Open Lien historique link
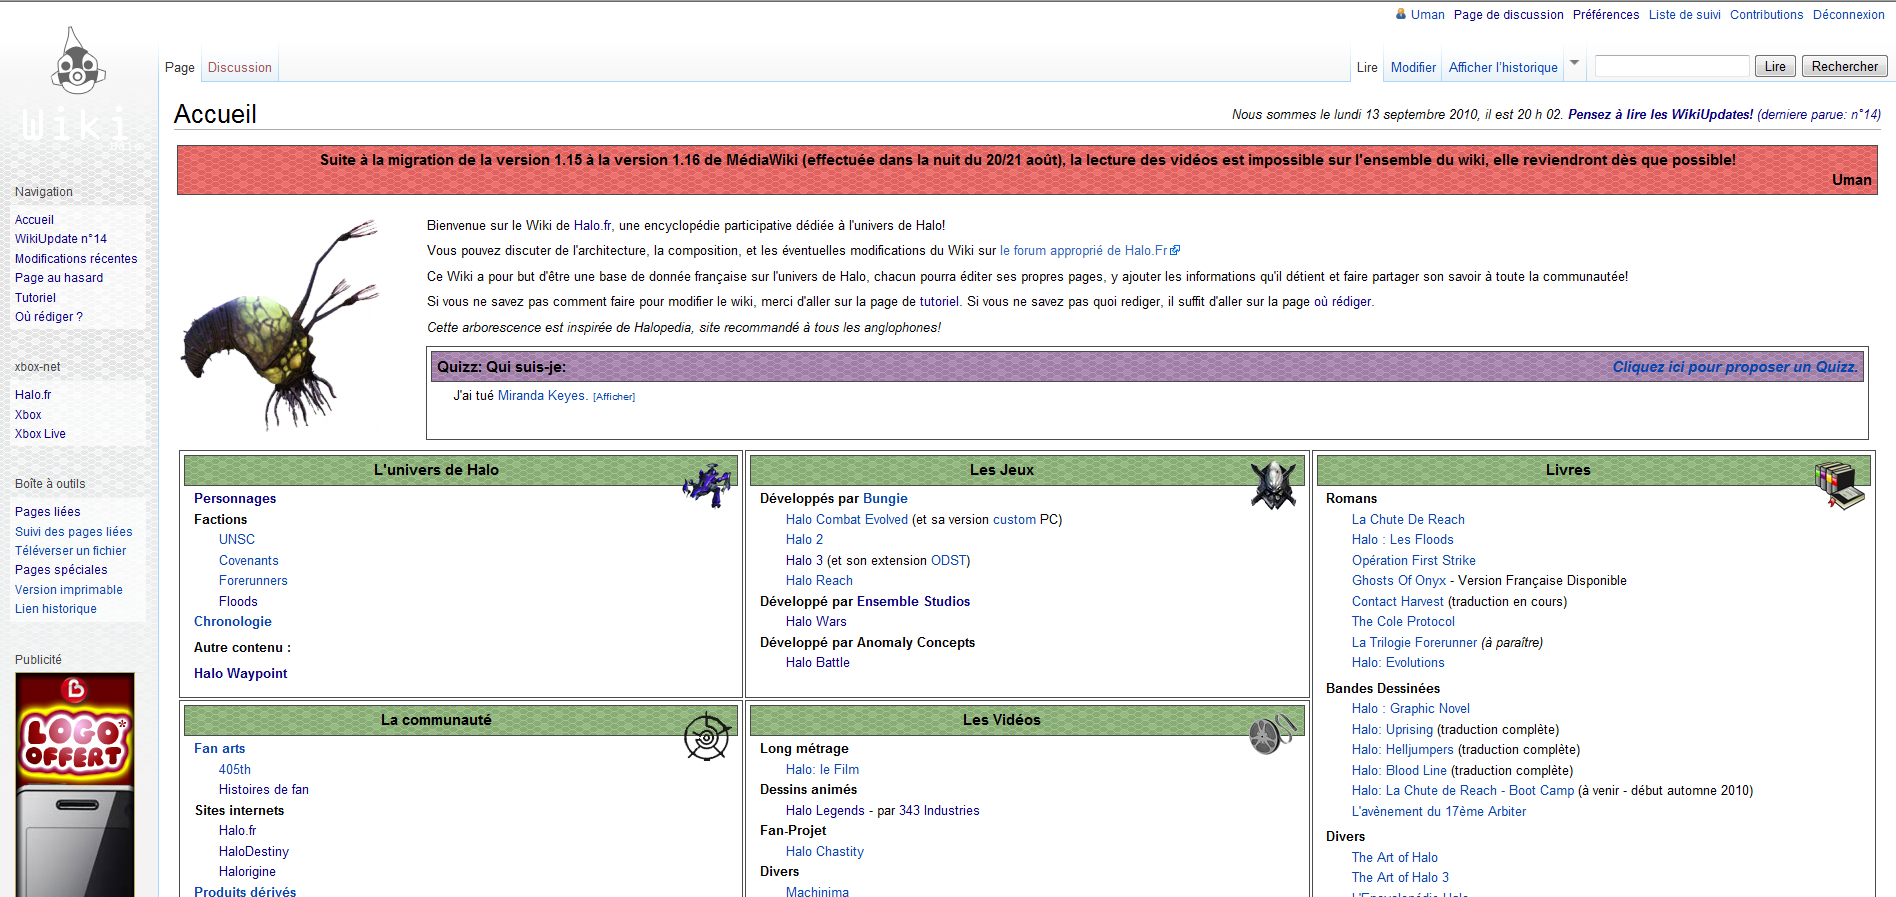1896x897 pixels. 56,609
